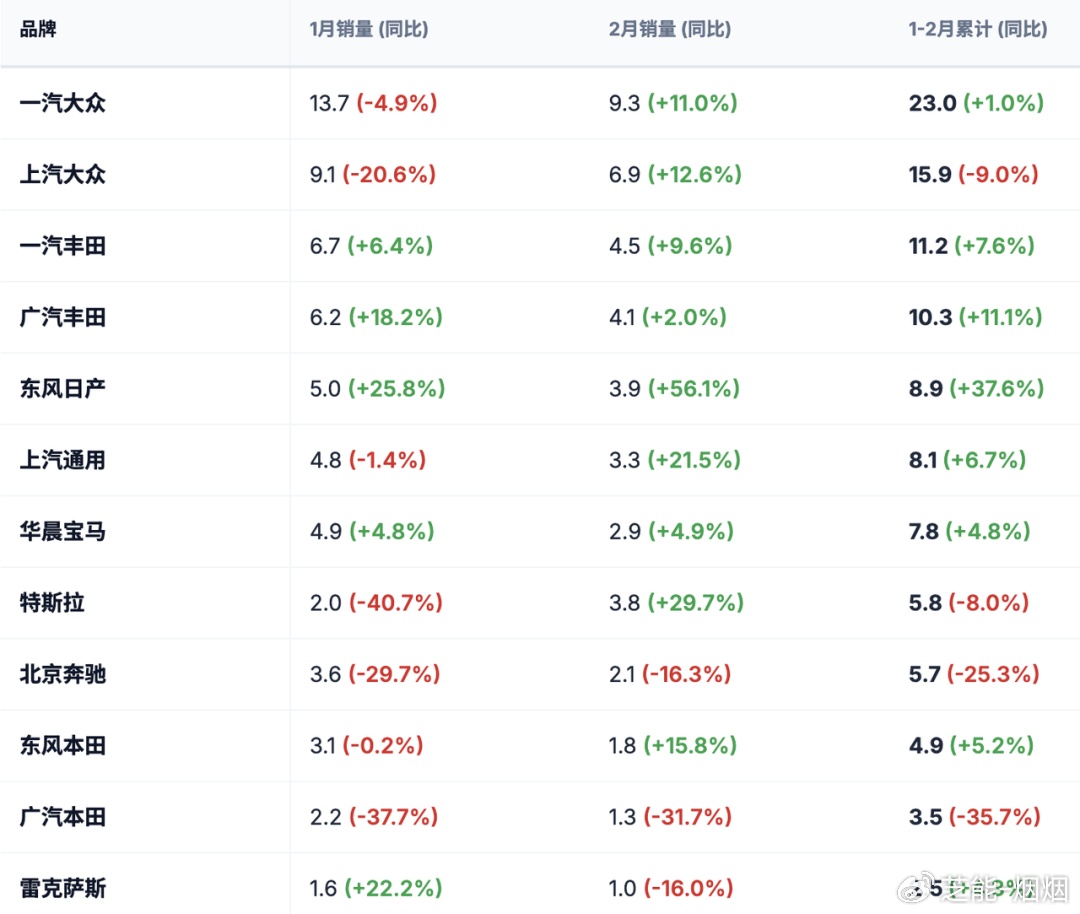Click 特斯拉's January -40.7% value
The image size is (1080, 914).
point(395,603)
